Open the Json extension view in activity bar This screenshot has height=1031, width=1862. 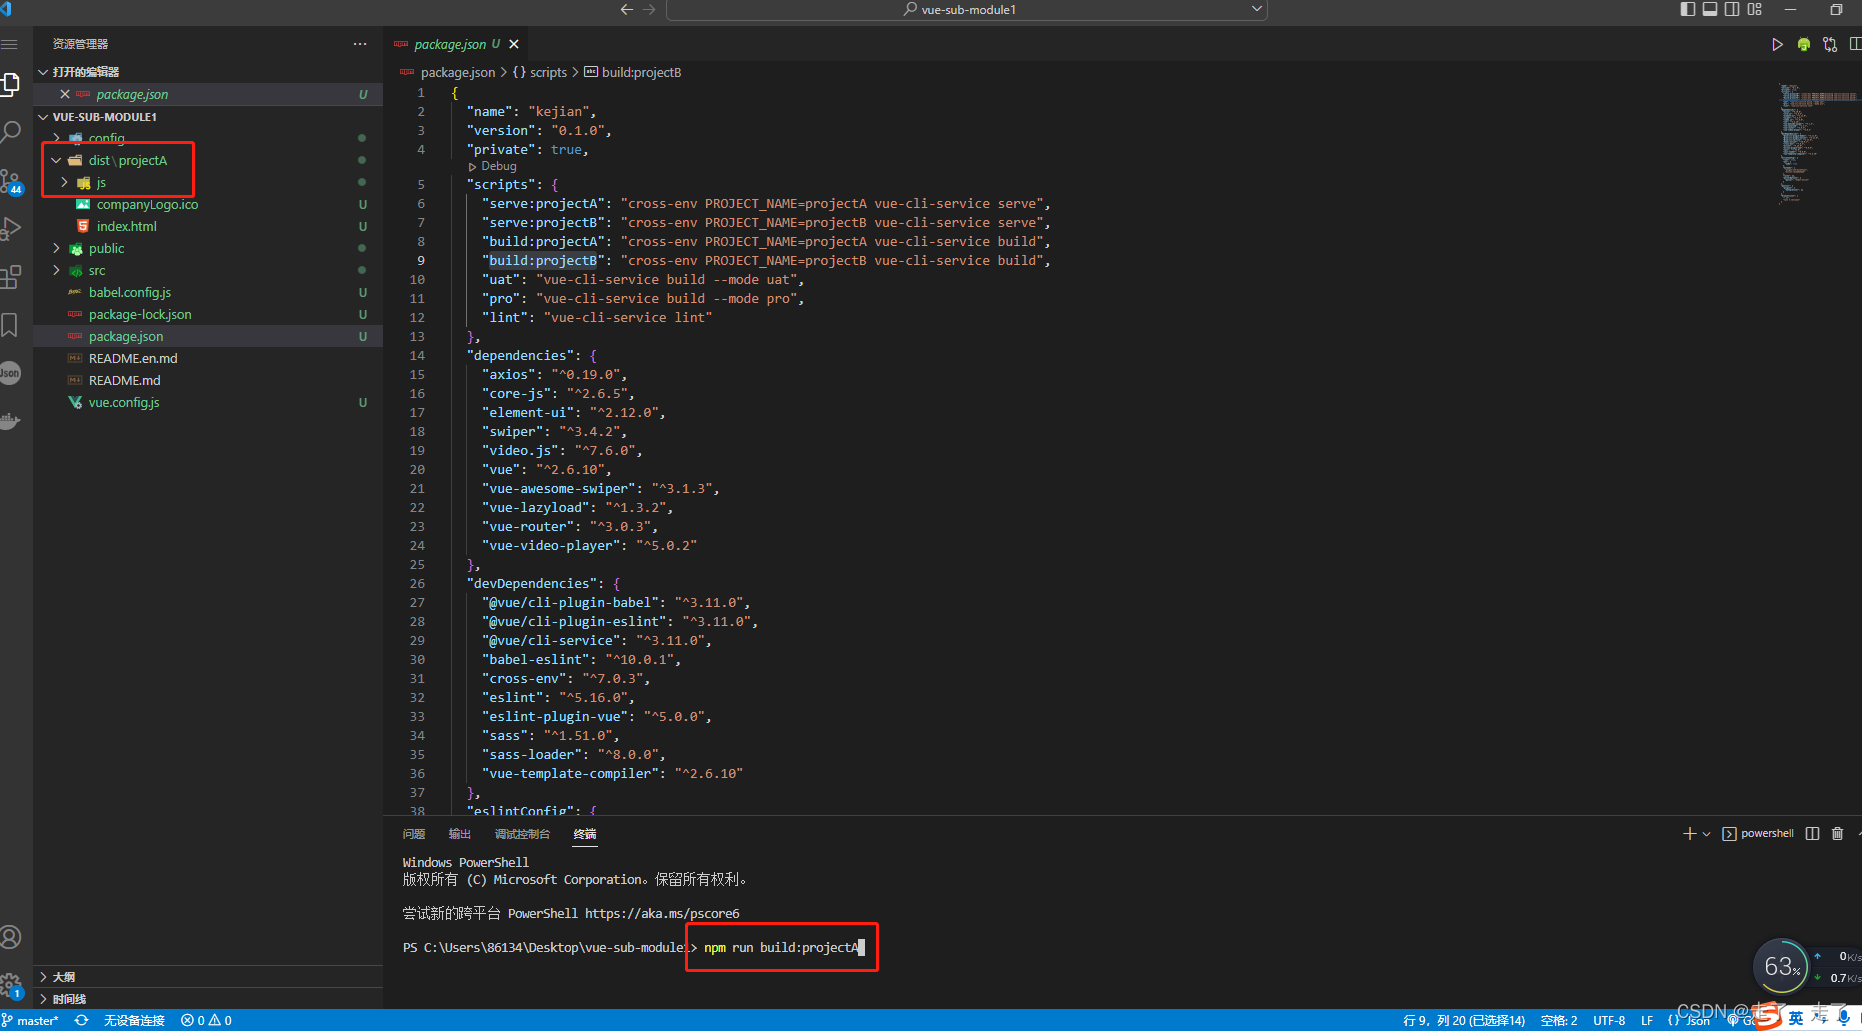(10, 373)
